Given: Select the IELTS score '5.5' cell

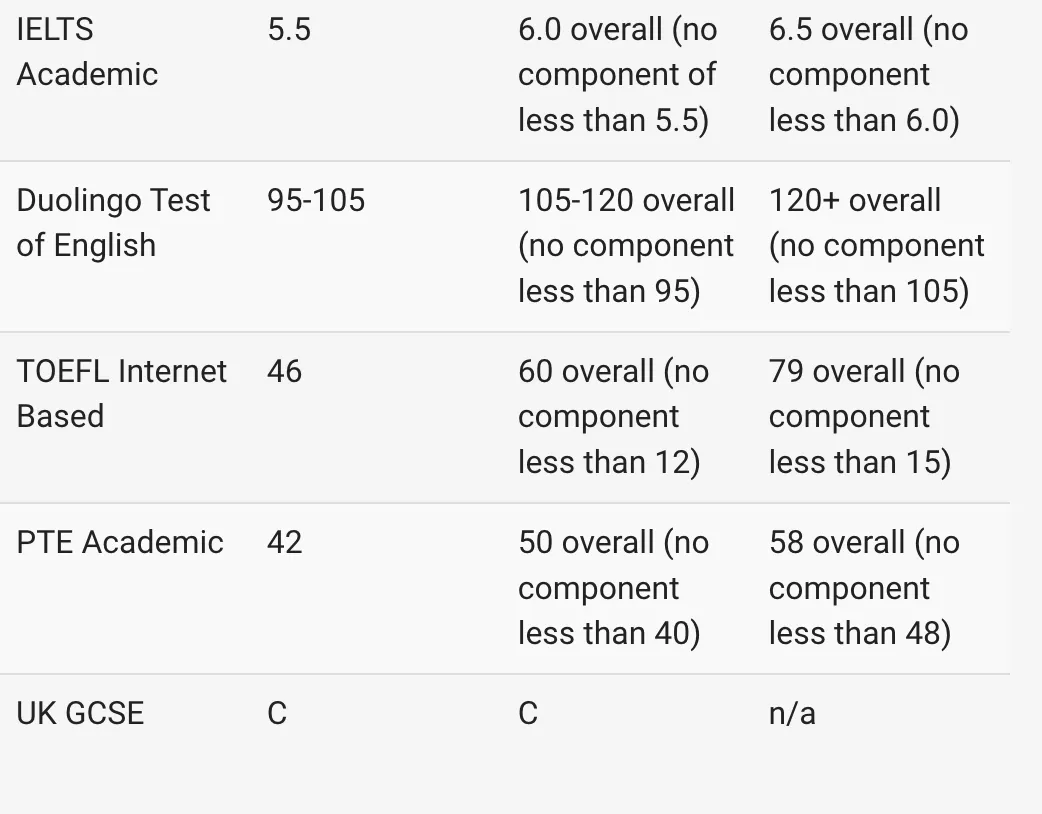Looking at the screenshot, I should (x=289, y=29).
